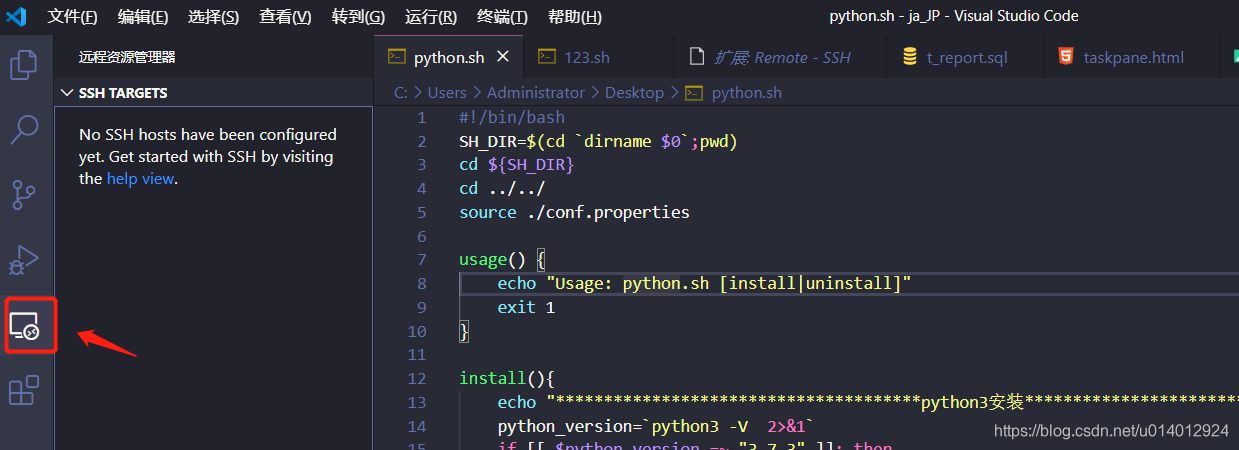Click Desktop in the breadcrumb path

634,92
